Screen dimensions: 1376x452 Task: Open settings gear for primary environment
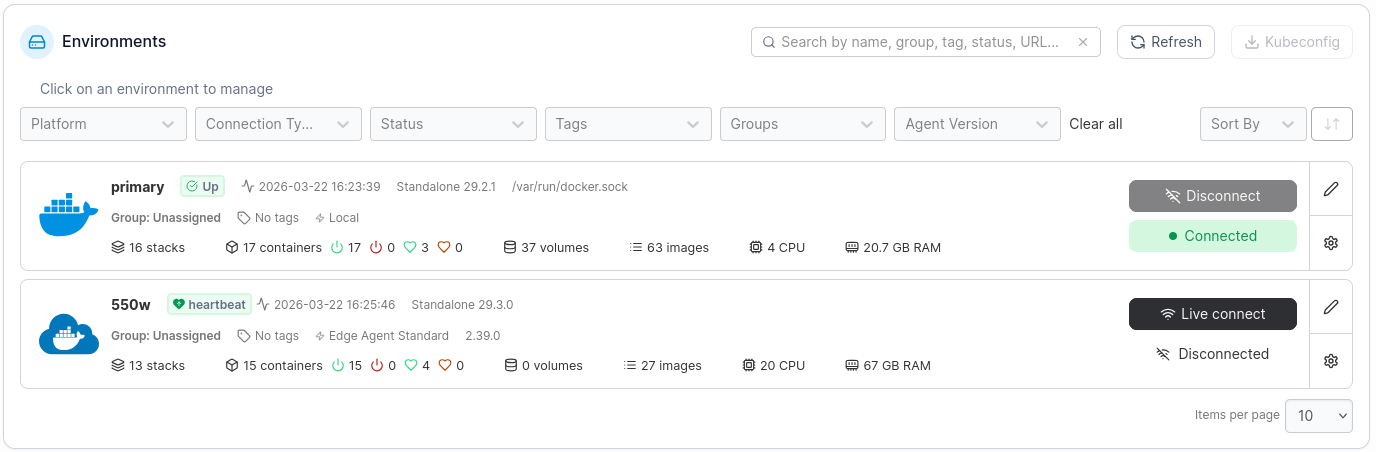pos(1330,243)
